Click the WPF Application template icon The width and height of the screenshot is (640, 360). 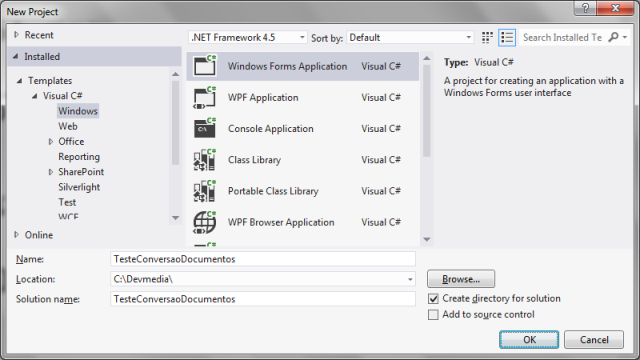tap(204, 98)
